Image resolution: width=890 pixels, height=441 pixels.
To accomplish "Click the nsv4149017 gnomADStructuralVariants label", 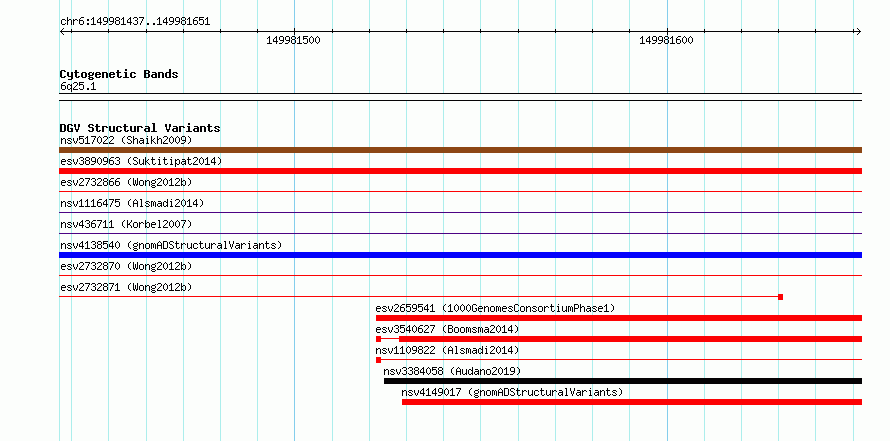I will (x=512, y=392).
